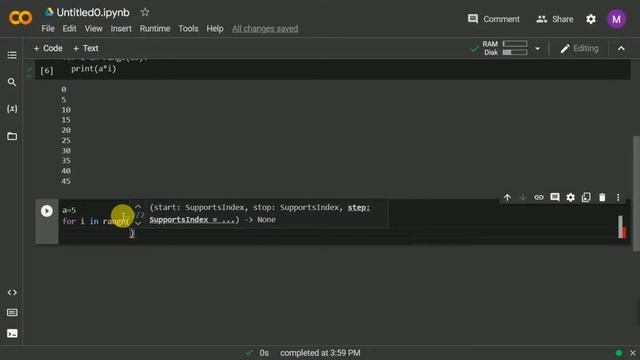Run the current code cell
The height and width of the screenshot is (360, 640).
[47, 211]
